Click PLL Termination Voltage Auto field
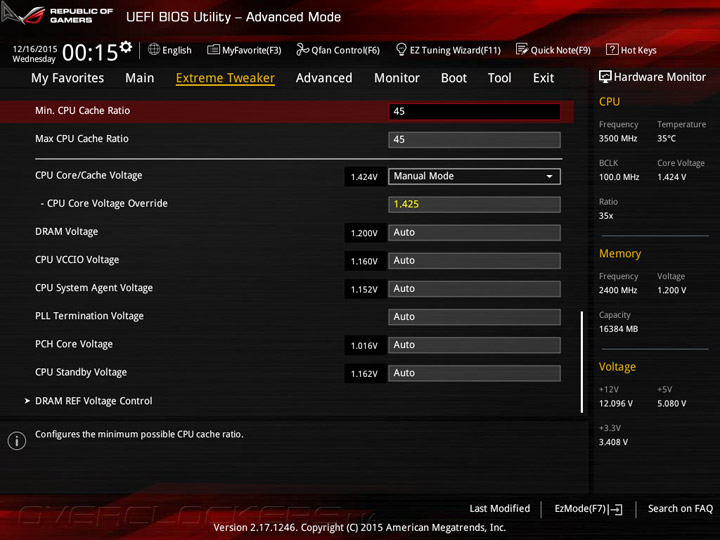The width and height of the screenshot is (720, 540). tap(474, 317)
